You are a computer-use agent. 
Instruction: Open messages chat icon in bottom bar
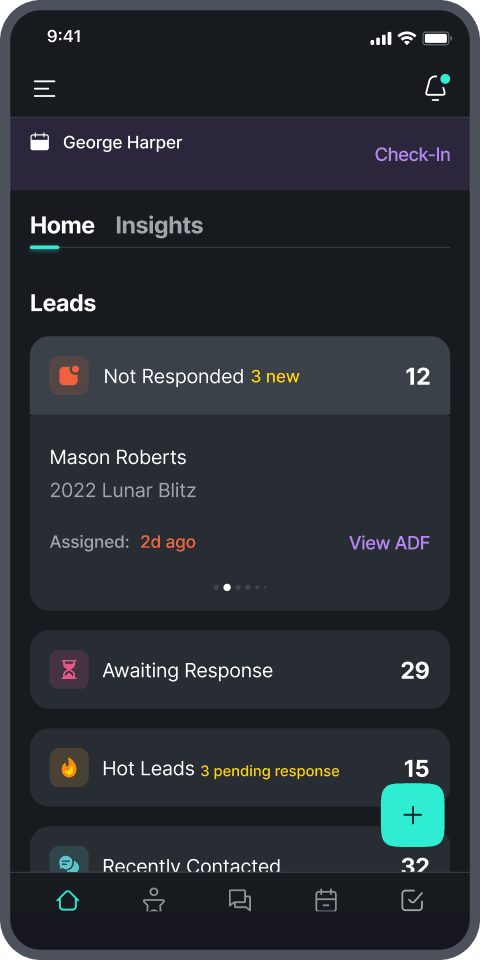click(240, 901)
